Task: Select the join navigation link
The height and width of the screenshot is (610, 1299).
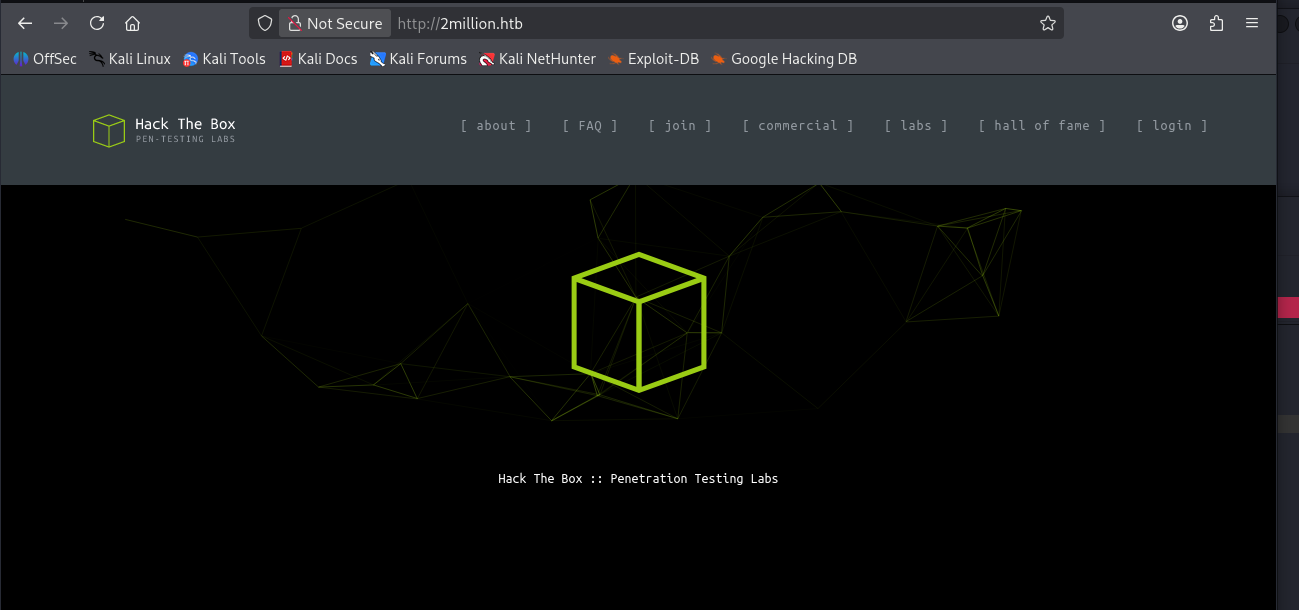Action: pyautogui.click(x=680, y=126)
